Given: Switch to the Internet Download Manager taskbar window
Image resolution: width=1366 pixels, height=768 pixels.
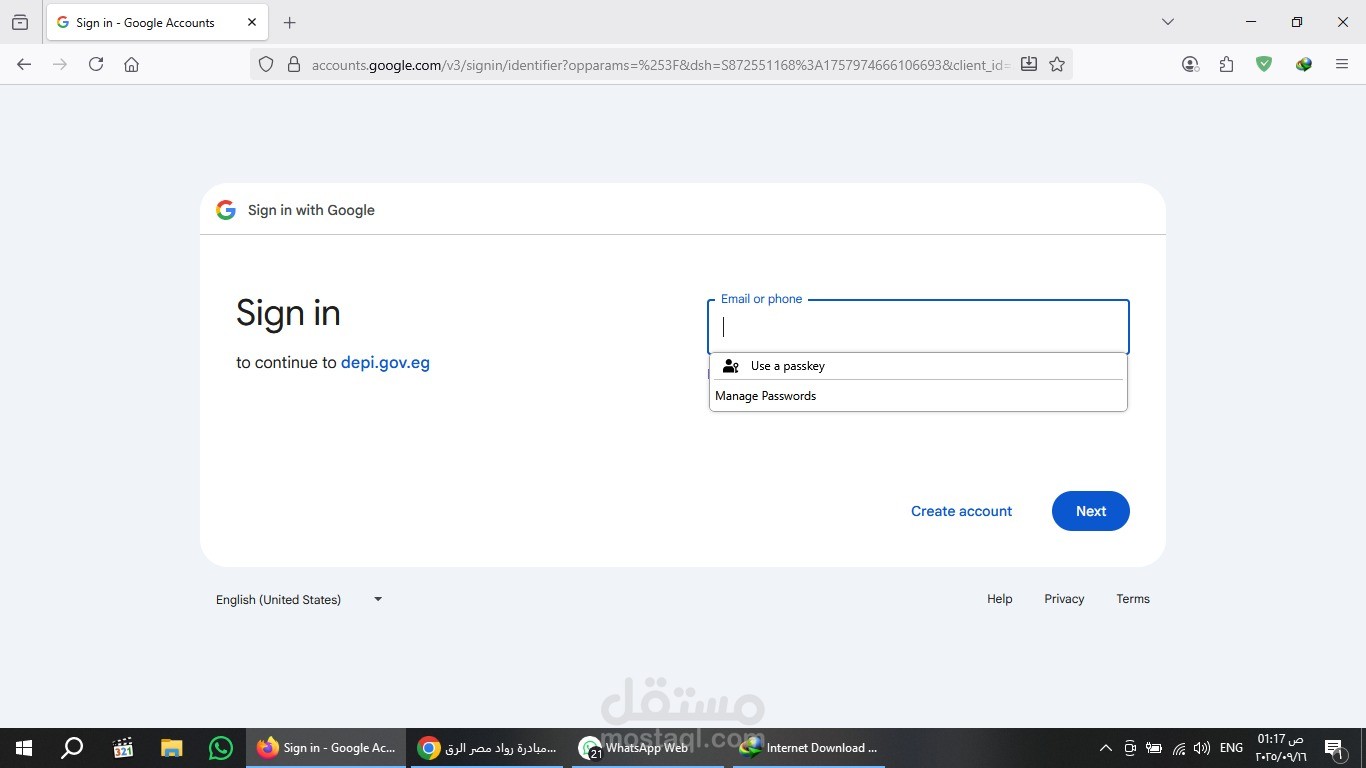Looking at the screenshot, I should click(x=810, y=748).
